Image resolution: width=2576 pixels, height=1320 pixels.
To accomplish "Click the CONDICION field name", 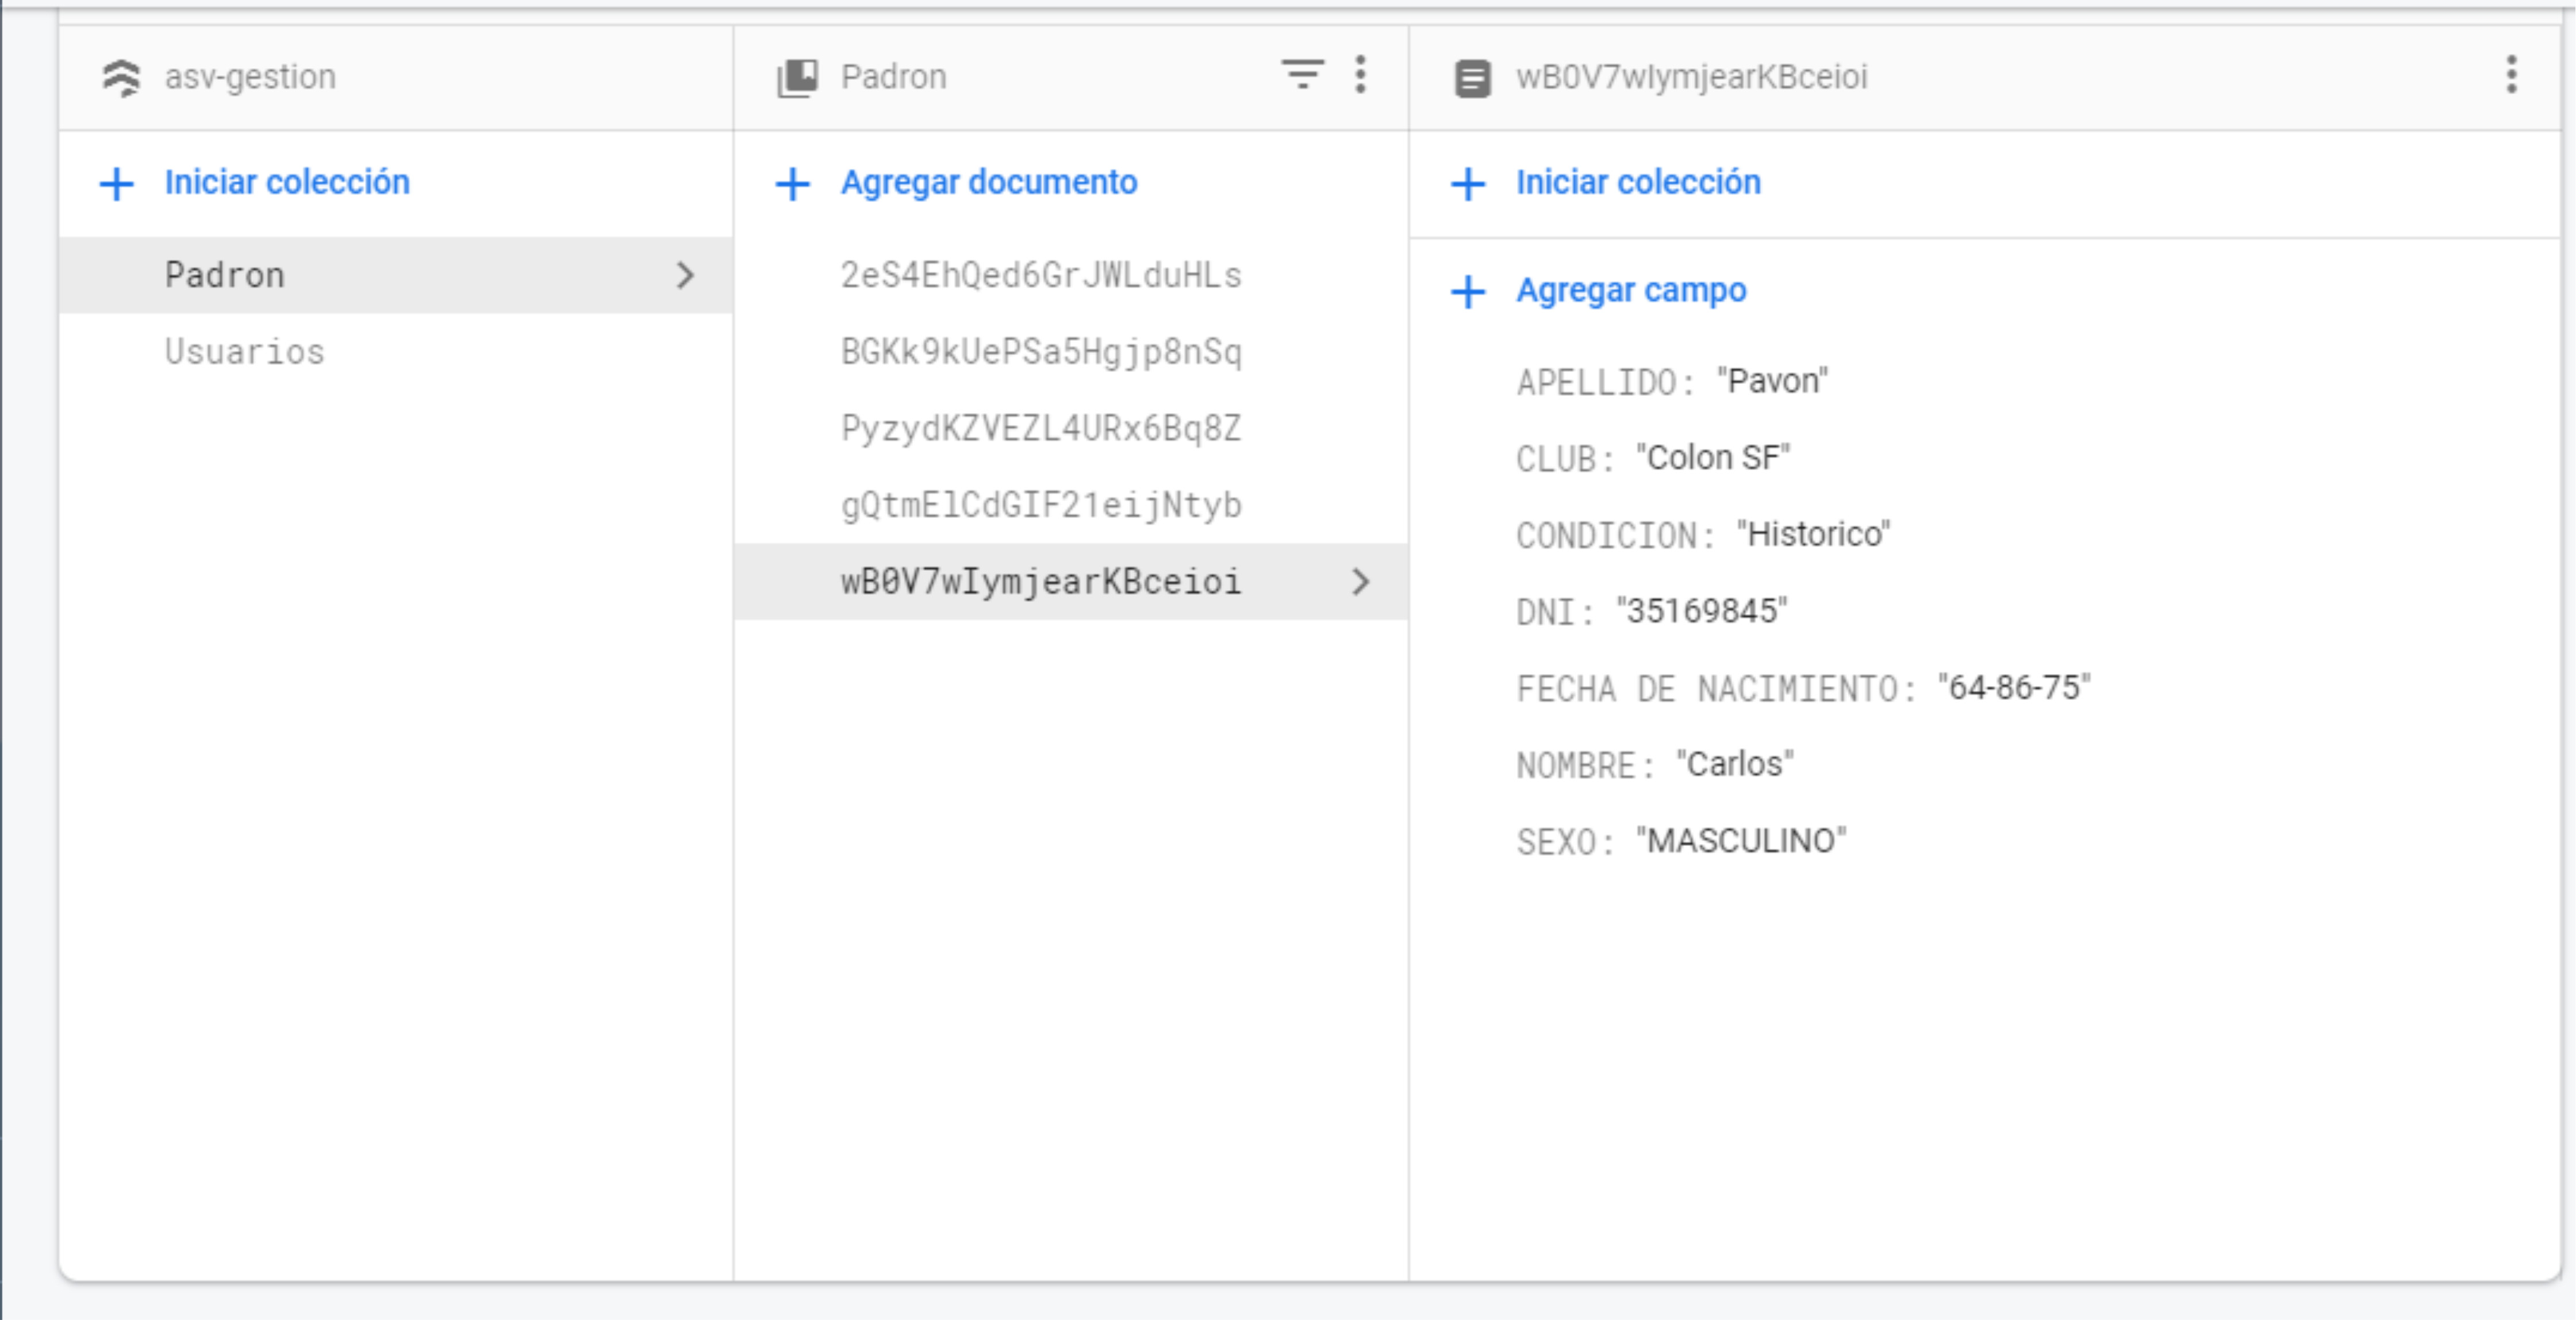I will tap(1615, 536).
